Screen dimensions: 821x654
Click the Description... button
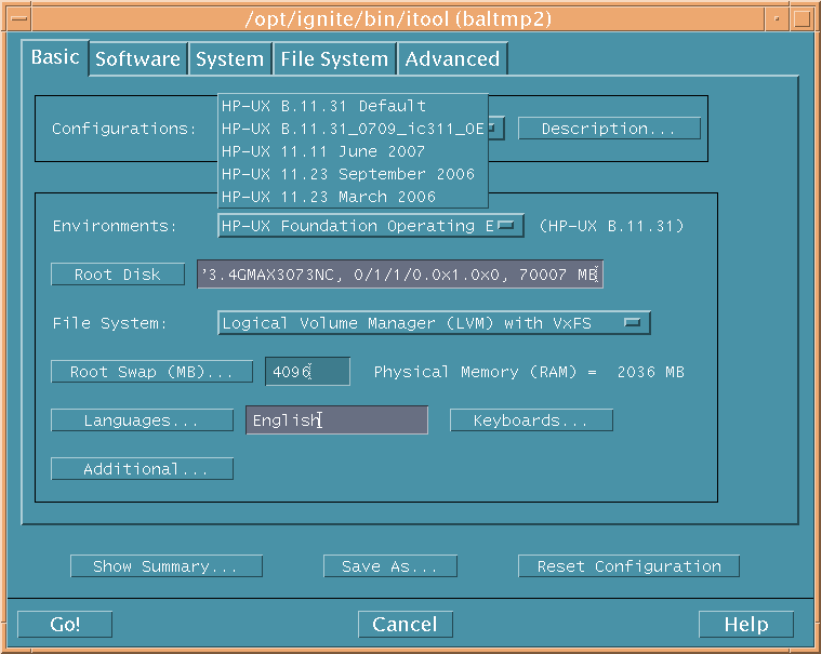[x=609, y=129]
